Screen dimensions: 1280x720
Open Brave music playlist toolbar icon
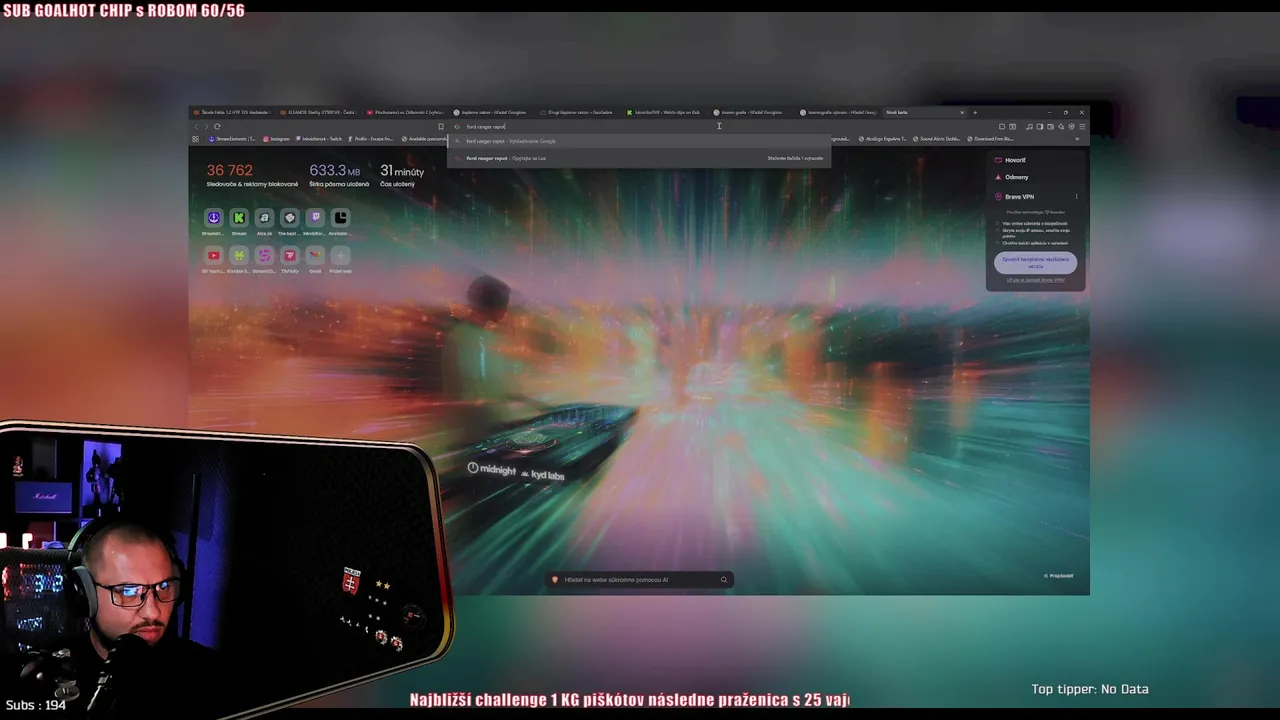[x=1029, y=127]
